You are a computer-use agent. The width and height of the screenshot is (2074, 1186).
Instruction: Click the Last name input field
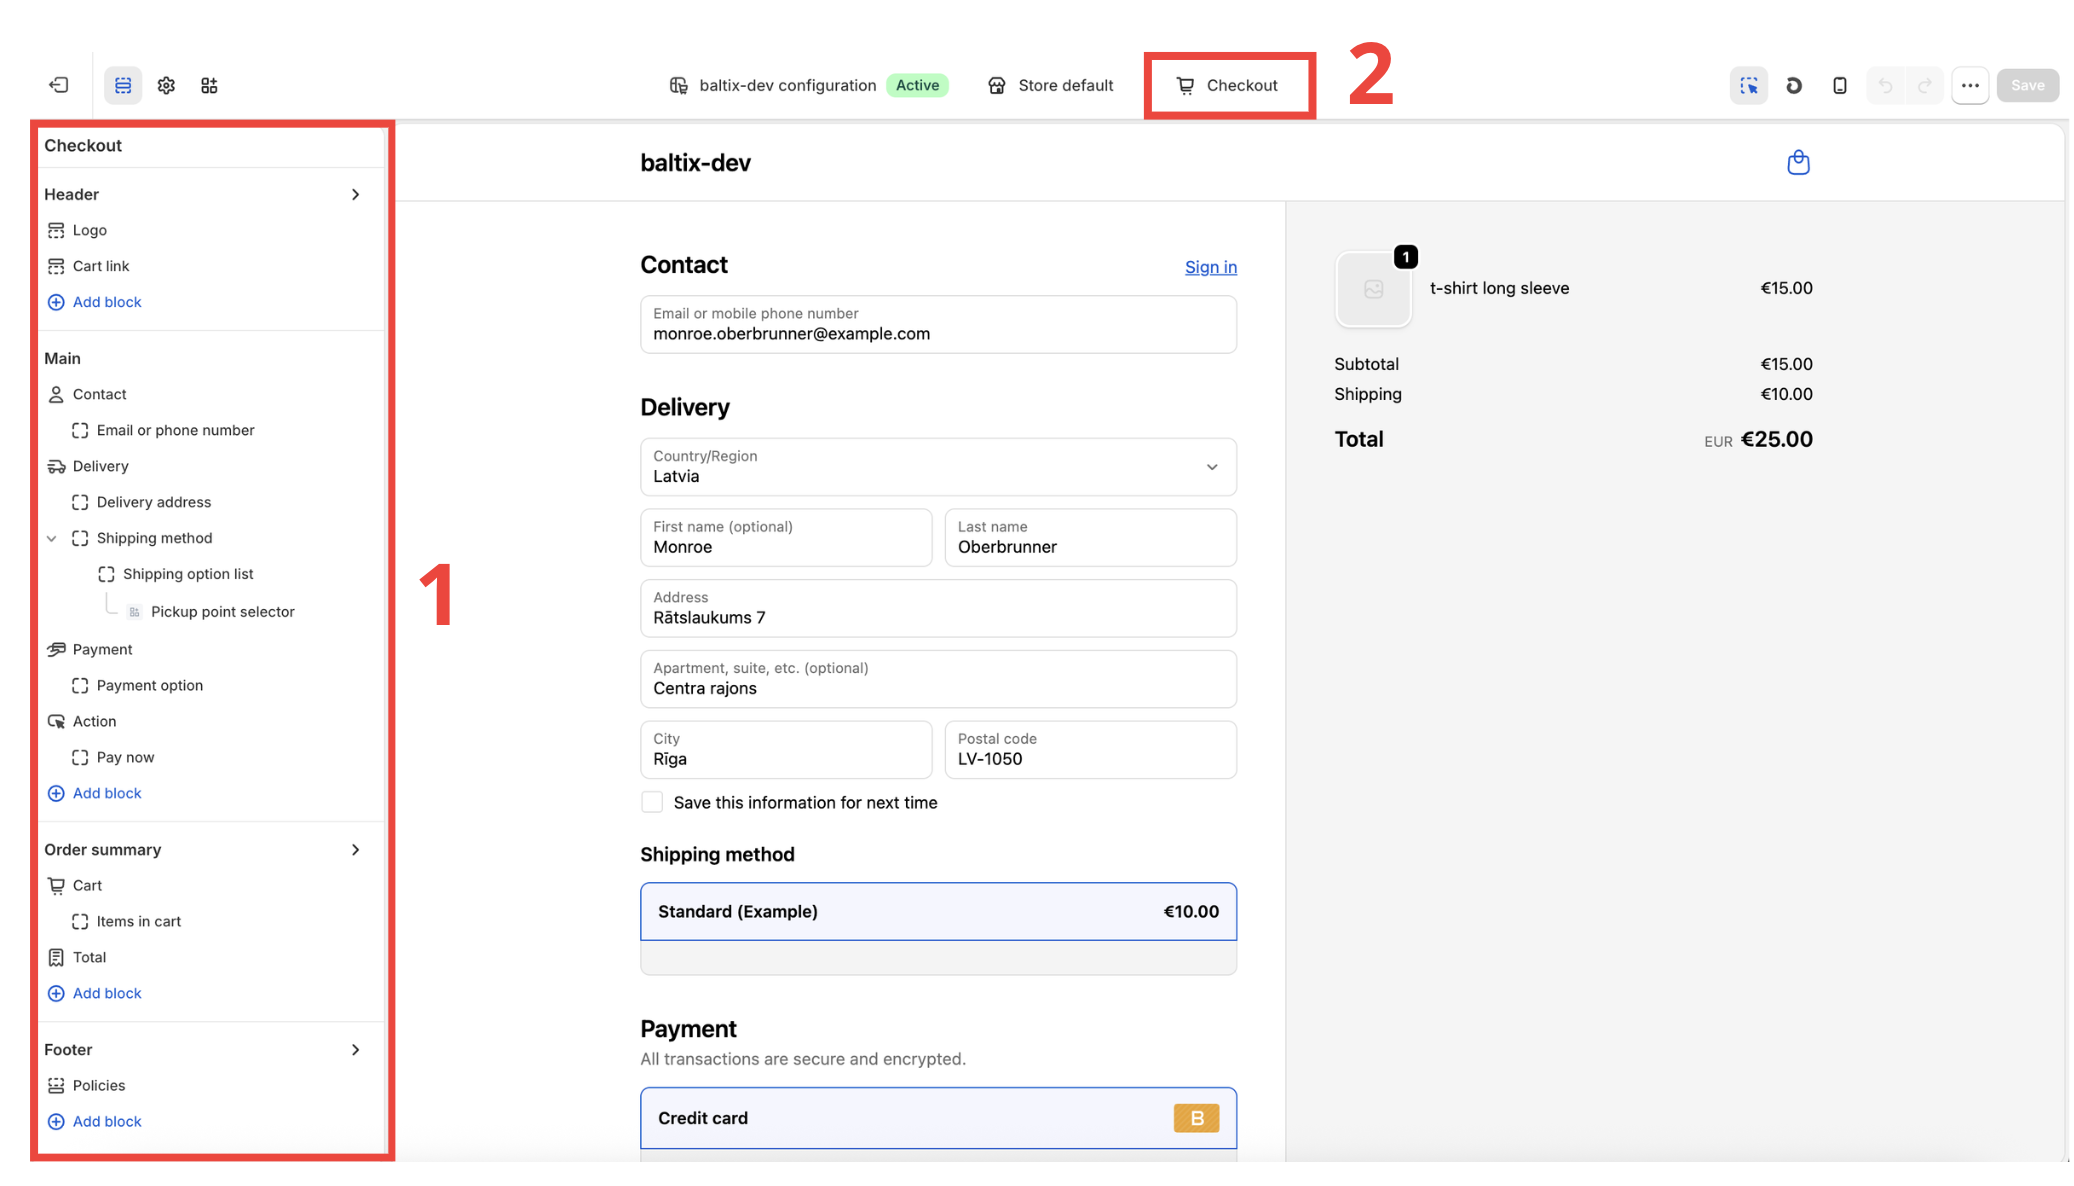1090,538
